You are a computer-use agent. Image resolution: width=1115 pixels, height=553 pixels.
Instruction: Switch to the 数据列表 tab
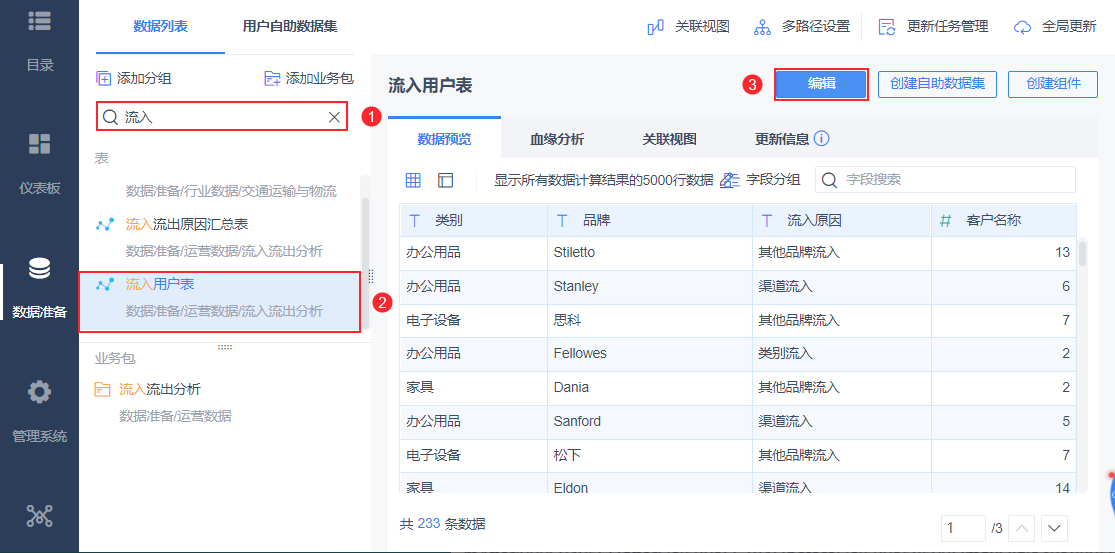(161, 27)
